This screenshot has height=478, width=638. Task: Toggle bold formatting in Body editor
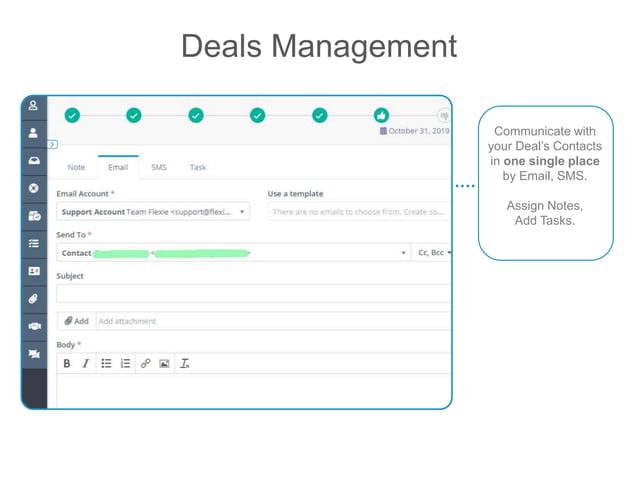67,364
